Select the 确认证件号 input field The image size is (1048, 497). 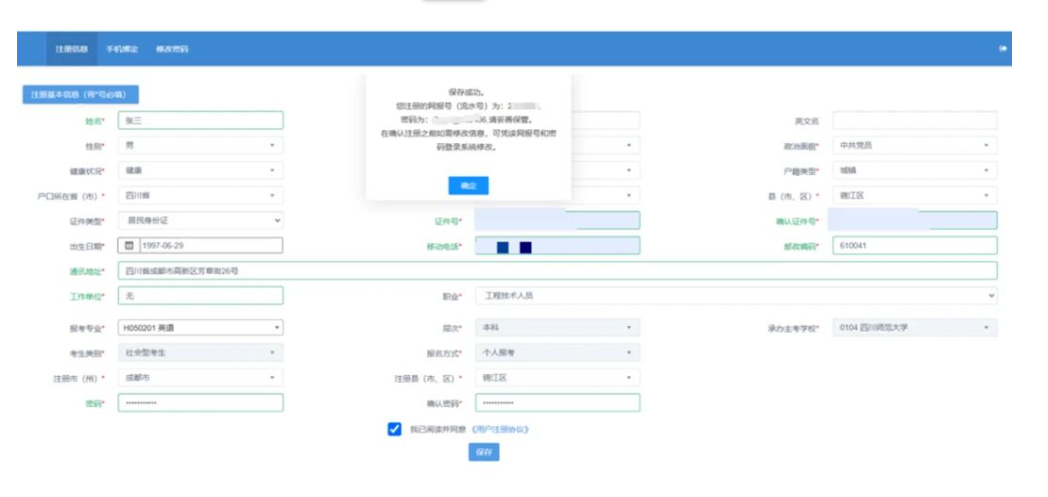(x=915, y=220)
